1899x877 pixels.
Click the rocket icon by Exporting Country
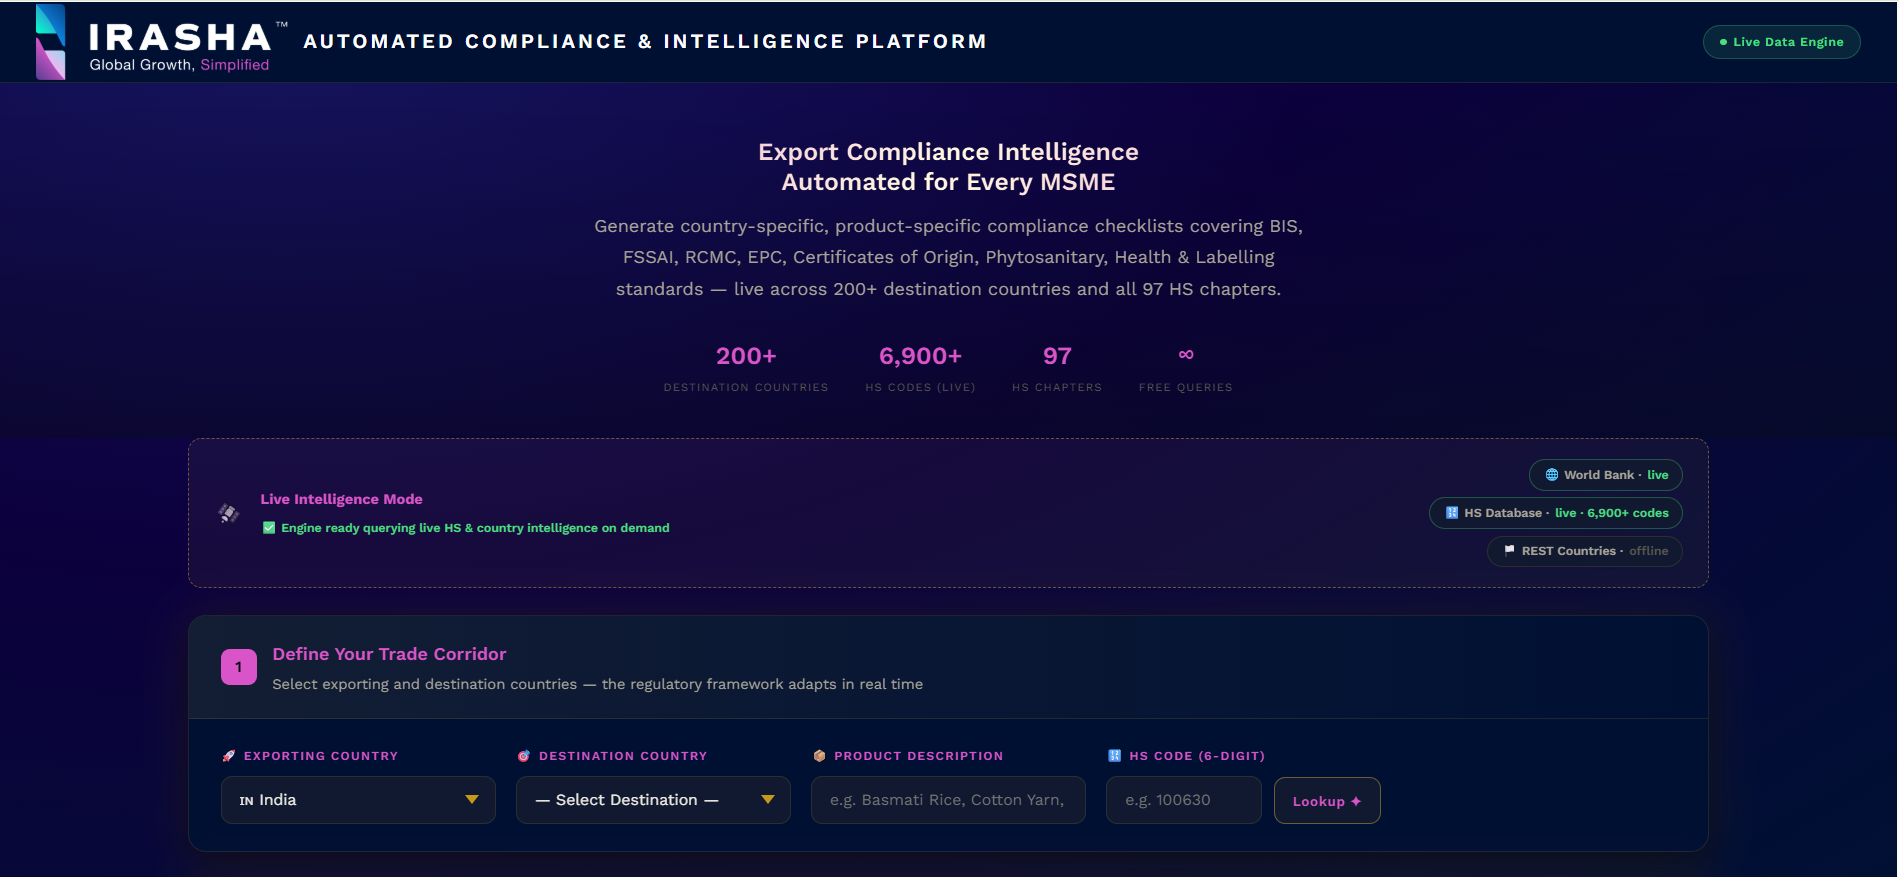[x=229, y=756]
